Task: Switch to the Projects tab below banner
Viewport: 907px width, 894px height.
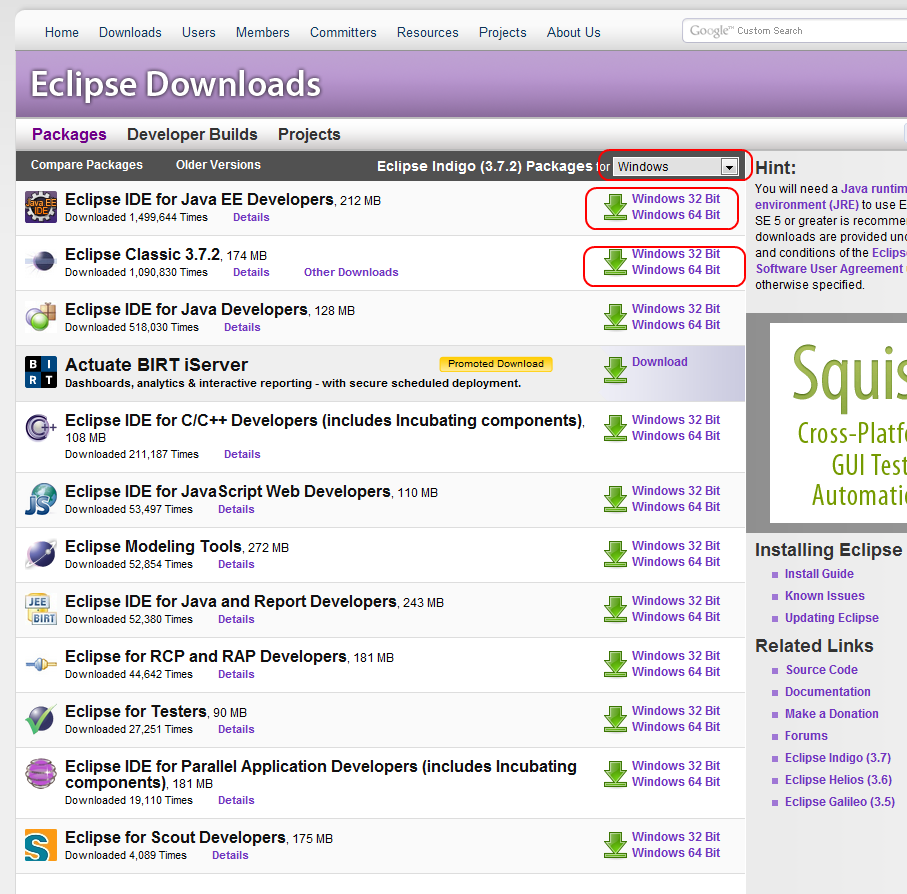Action: pos(309,134)
